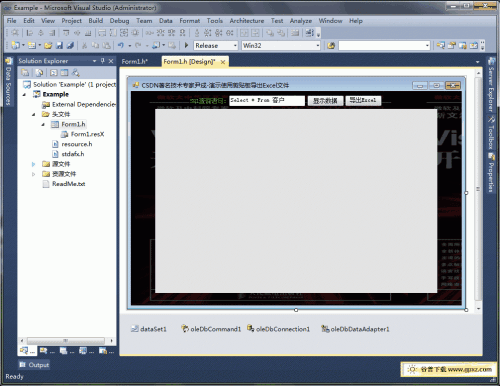Click the Solution Explorer horizontal scrollbar
The image size is (500, 386).
point(66,341)
